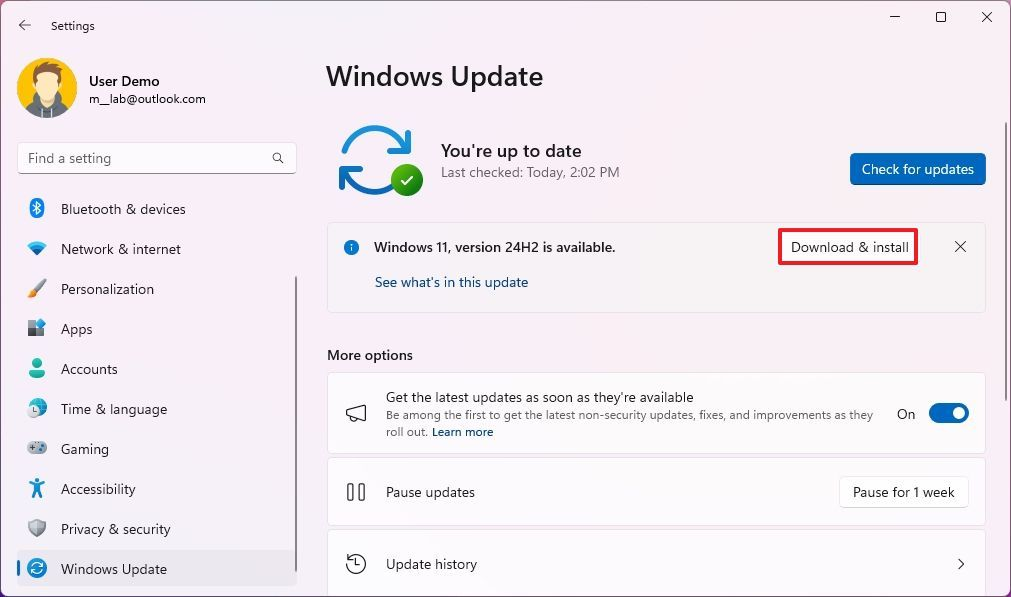This screenshot has width=1011, height=597.
Task: Minimize the Settings window
Action: (895, 17)
